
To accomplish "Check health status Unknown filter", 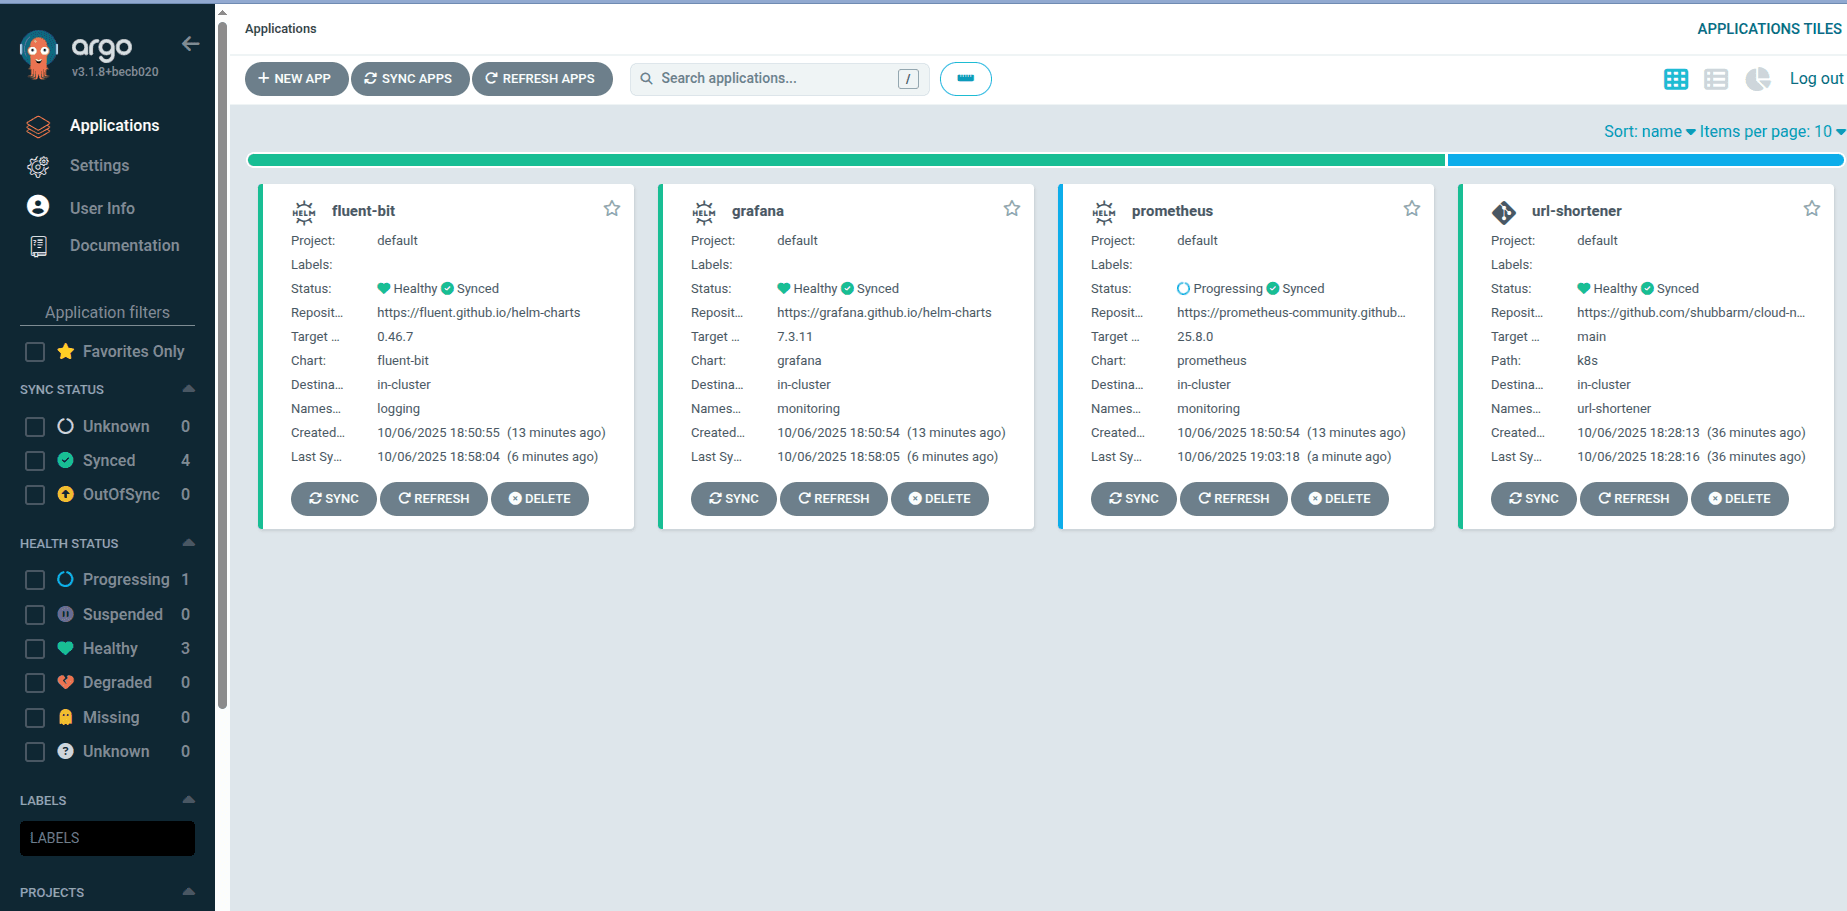I will 35,752.
